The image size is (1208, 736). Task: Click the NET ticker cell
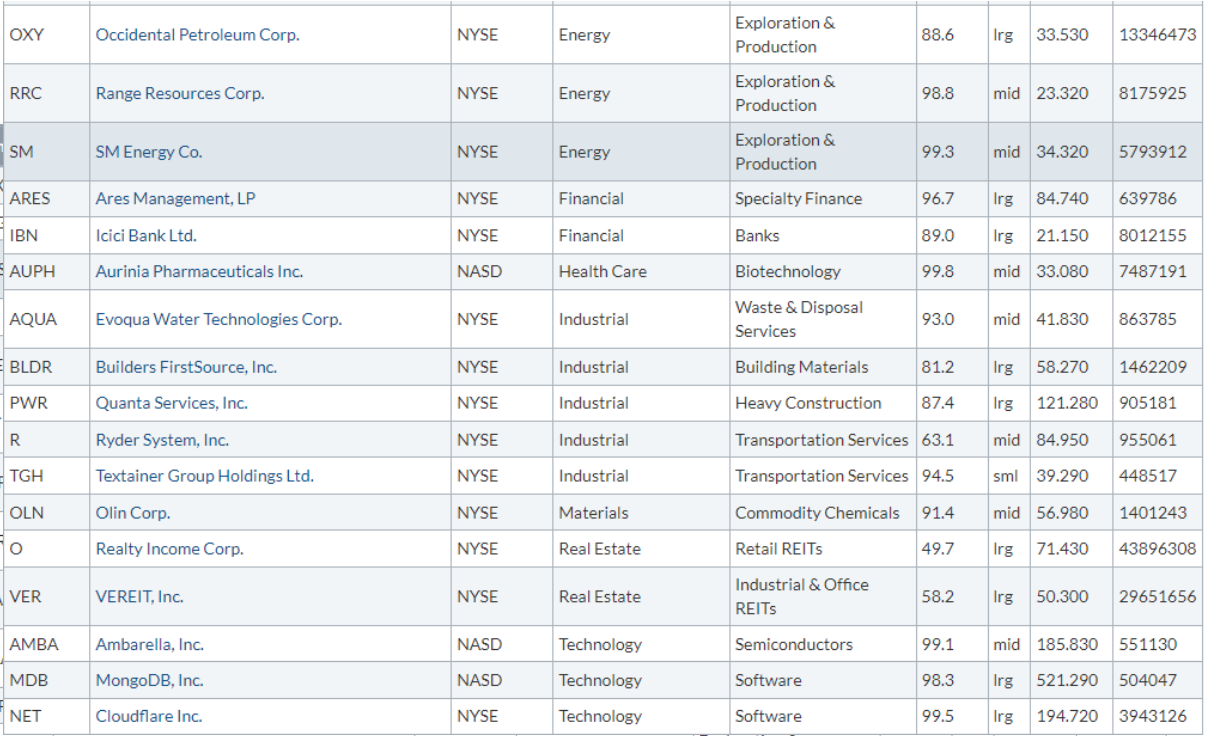46,717
